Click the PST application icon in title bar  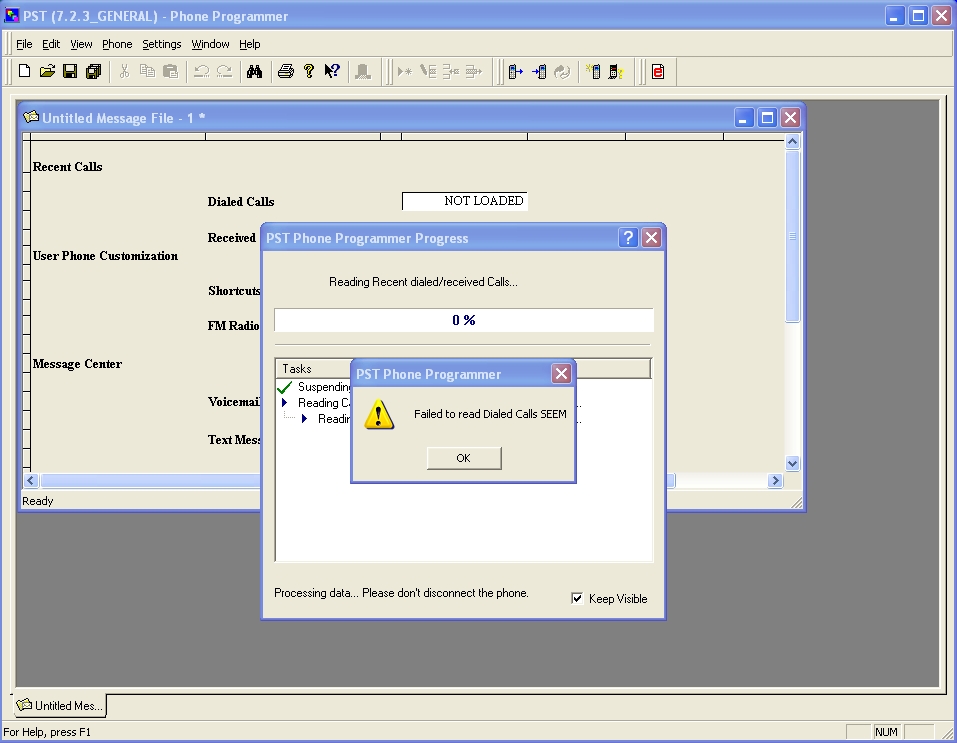coord(11,15)
